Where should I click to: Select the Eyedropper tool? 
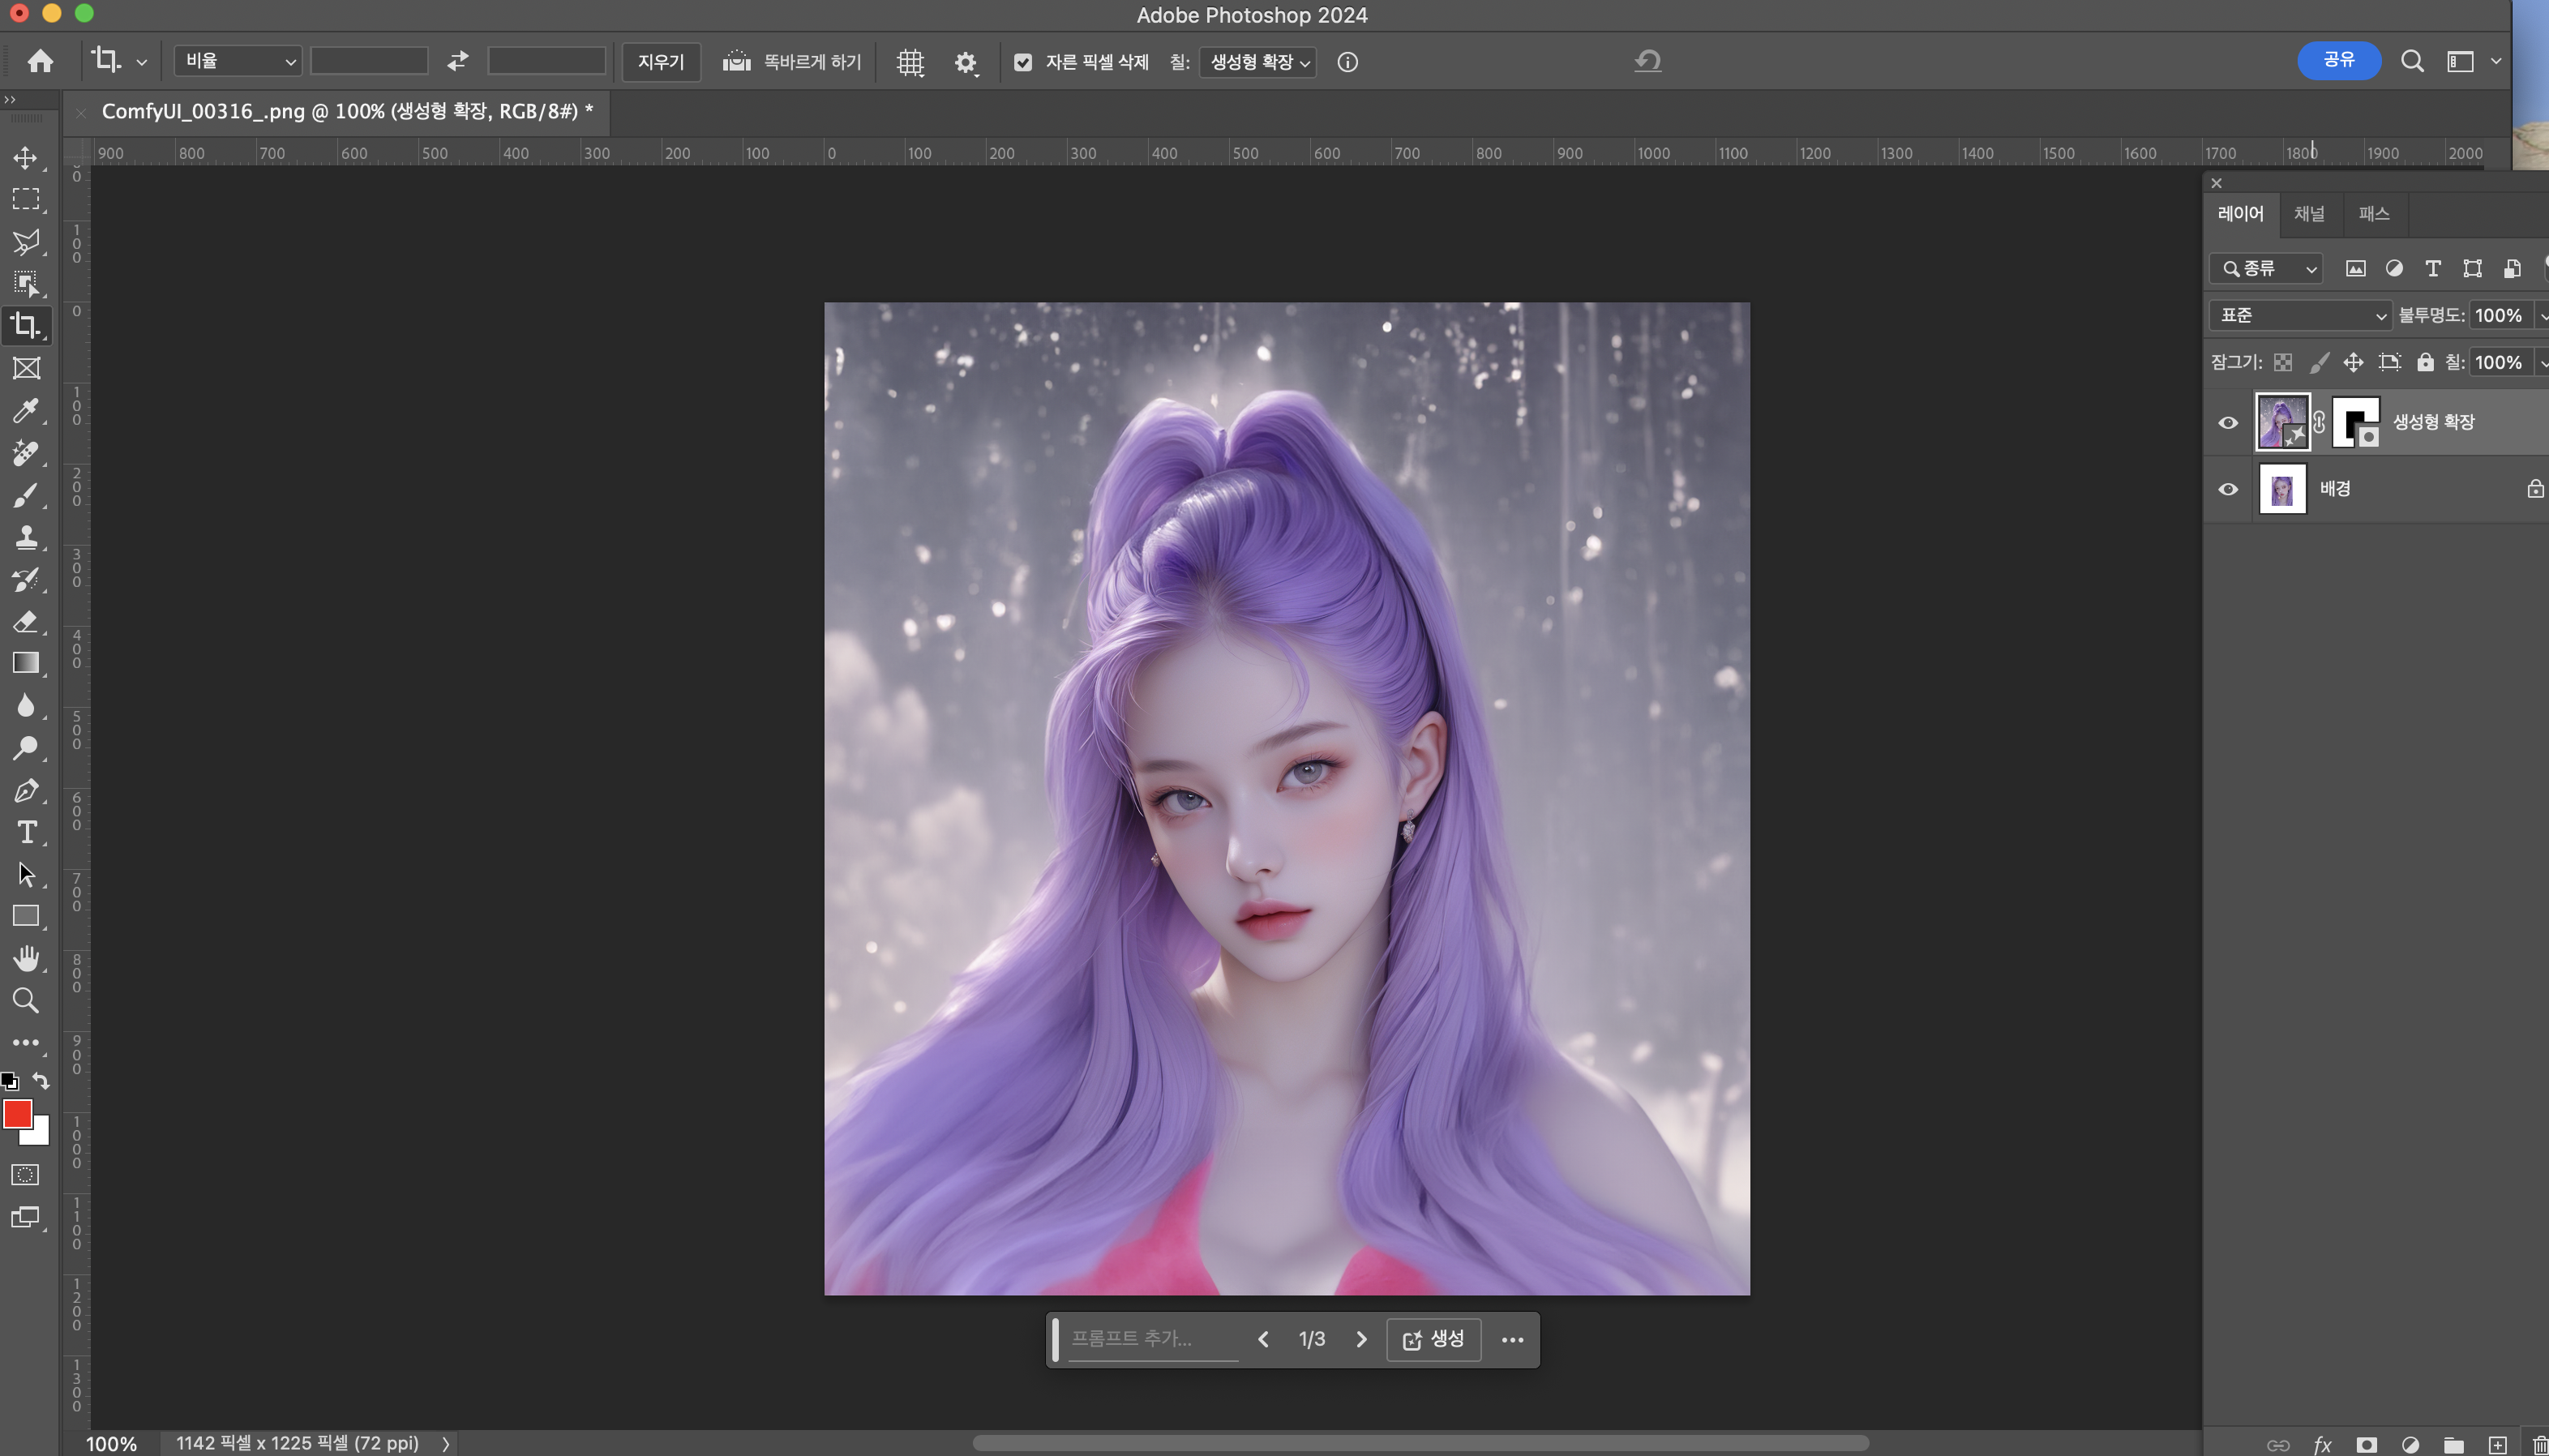tap(26, 410)
